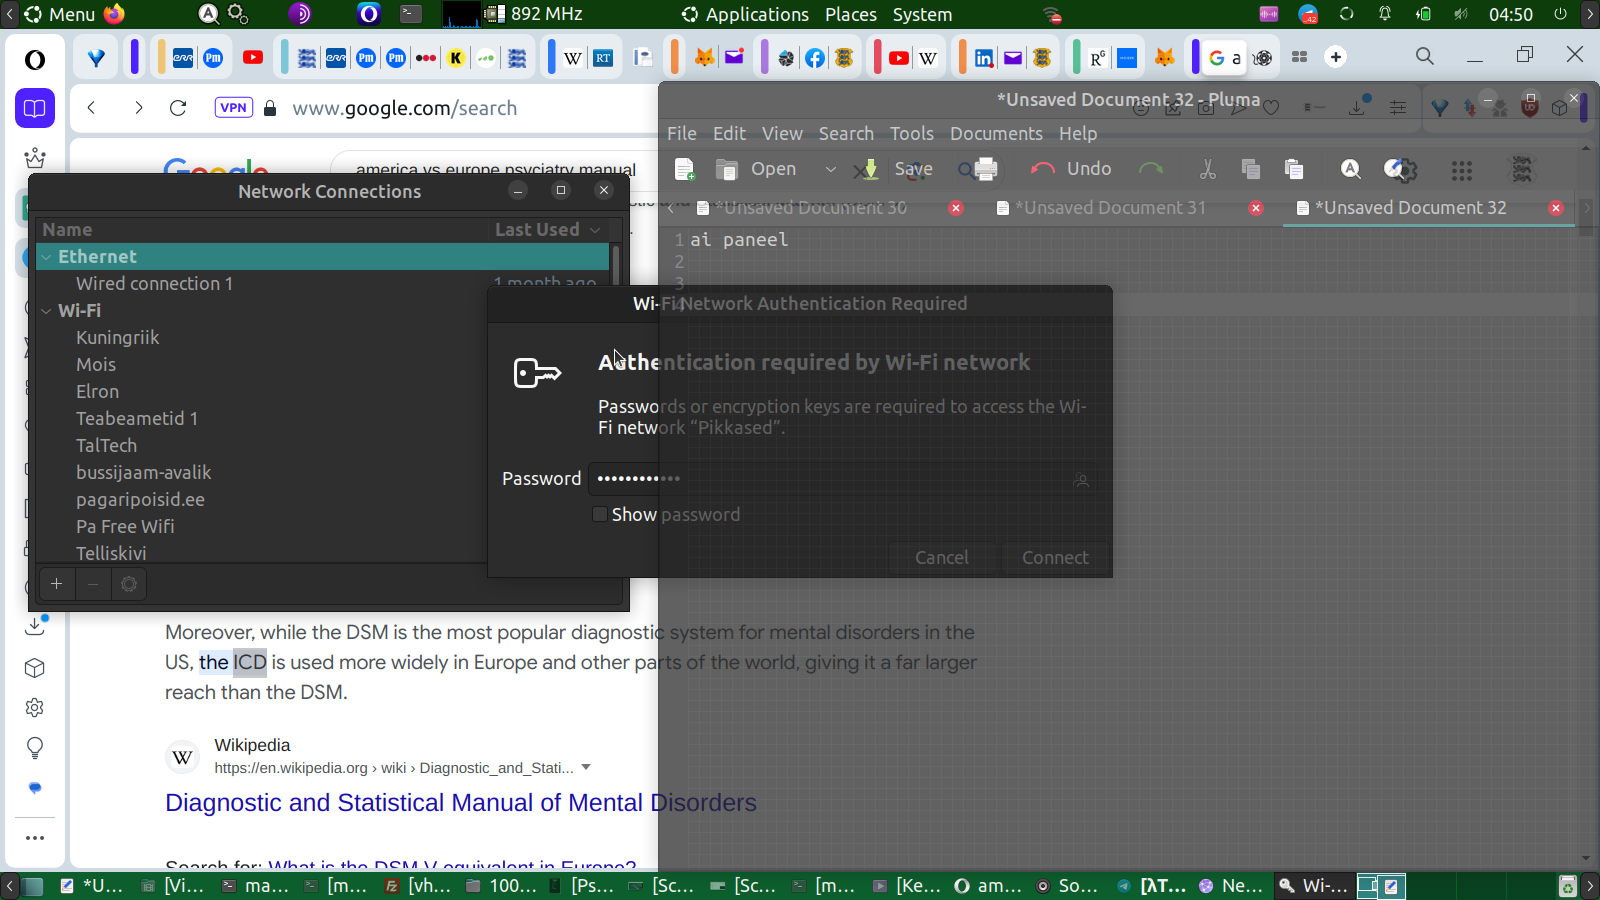Click the lightbulb icon in Opera's sidebar
Image resolution: width=1600 pixels, height=900 pixels.
pos(35,748)
